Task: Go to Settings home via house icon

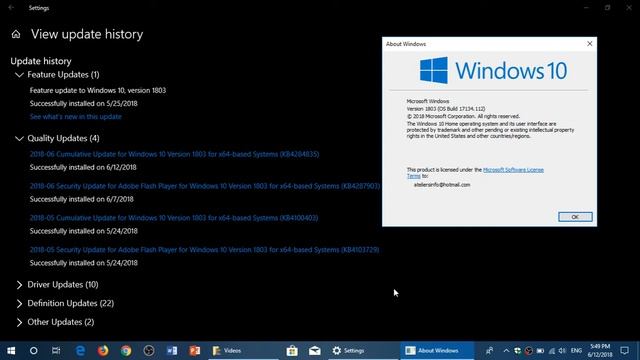Action: coord(16,34)
